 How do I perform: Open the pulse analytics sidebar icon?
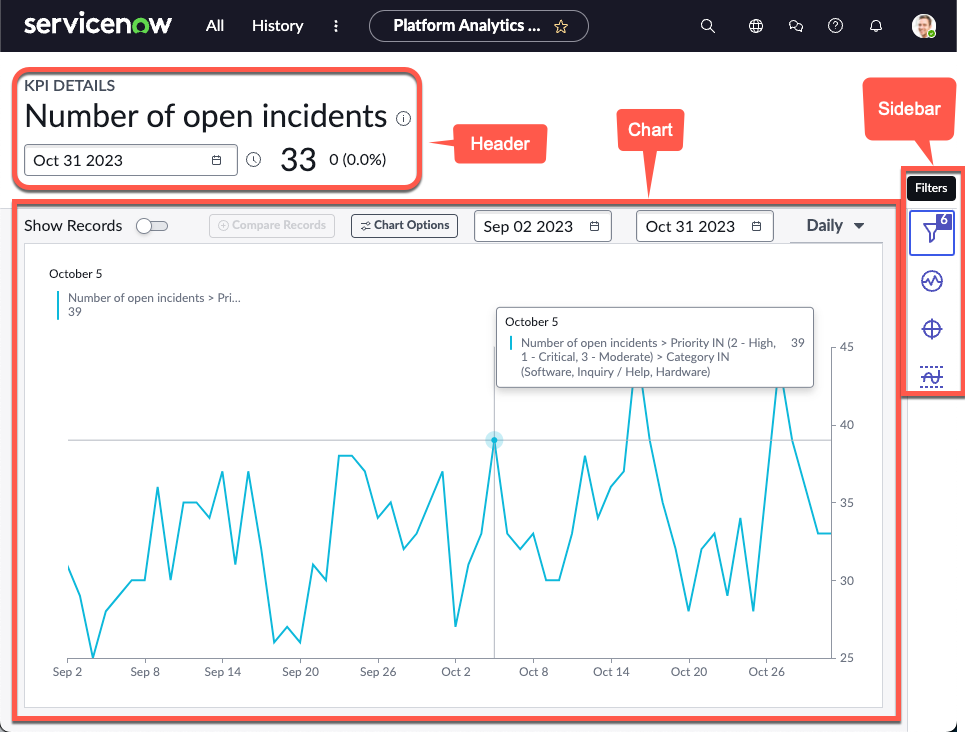(x=932, y=281)
